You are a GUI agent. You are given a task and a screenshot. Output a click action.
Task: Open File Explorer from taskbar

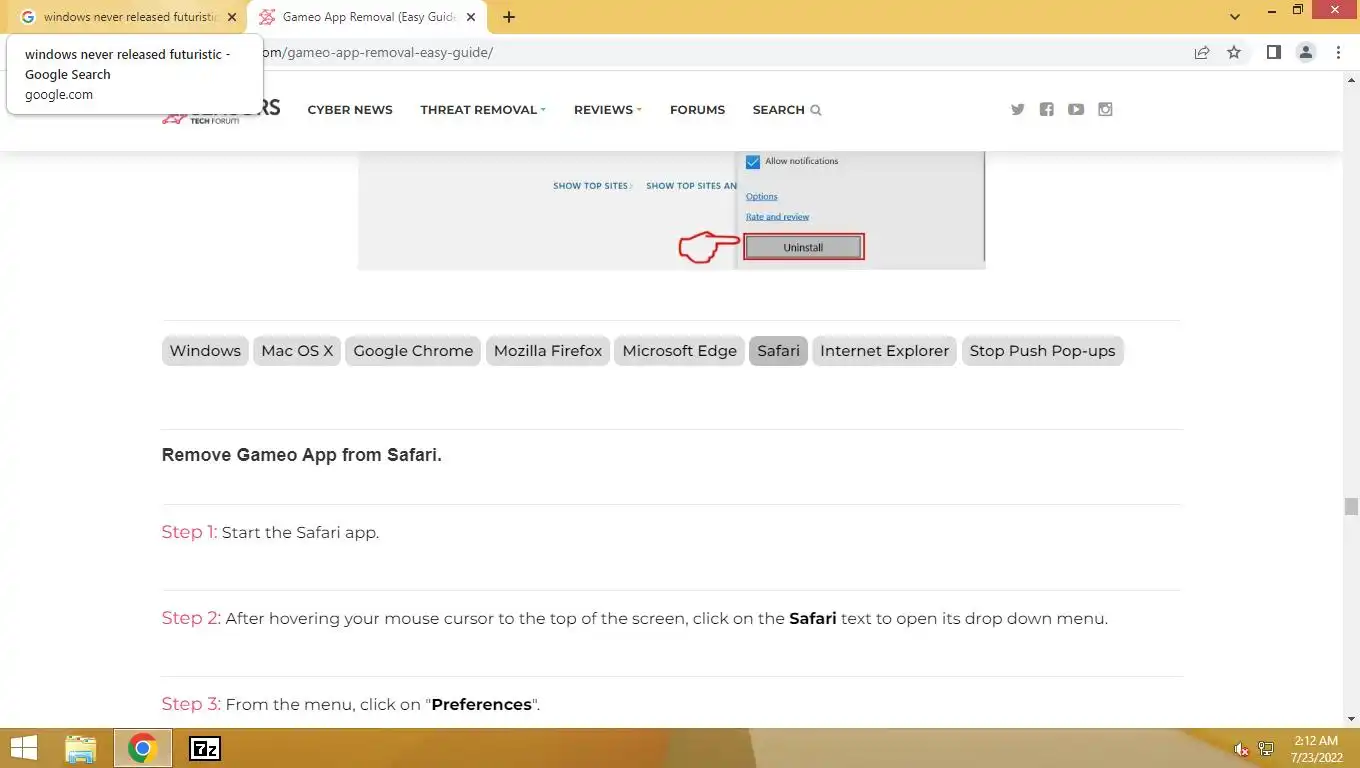tap(80, 748)
